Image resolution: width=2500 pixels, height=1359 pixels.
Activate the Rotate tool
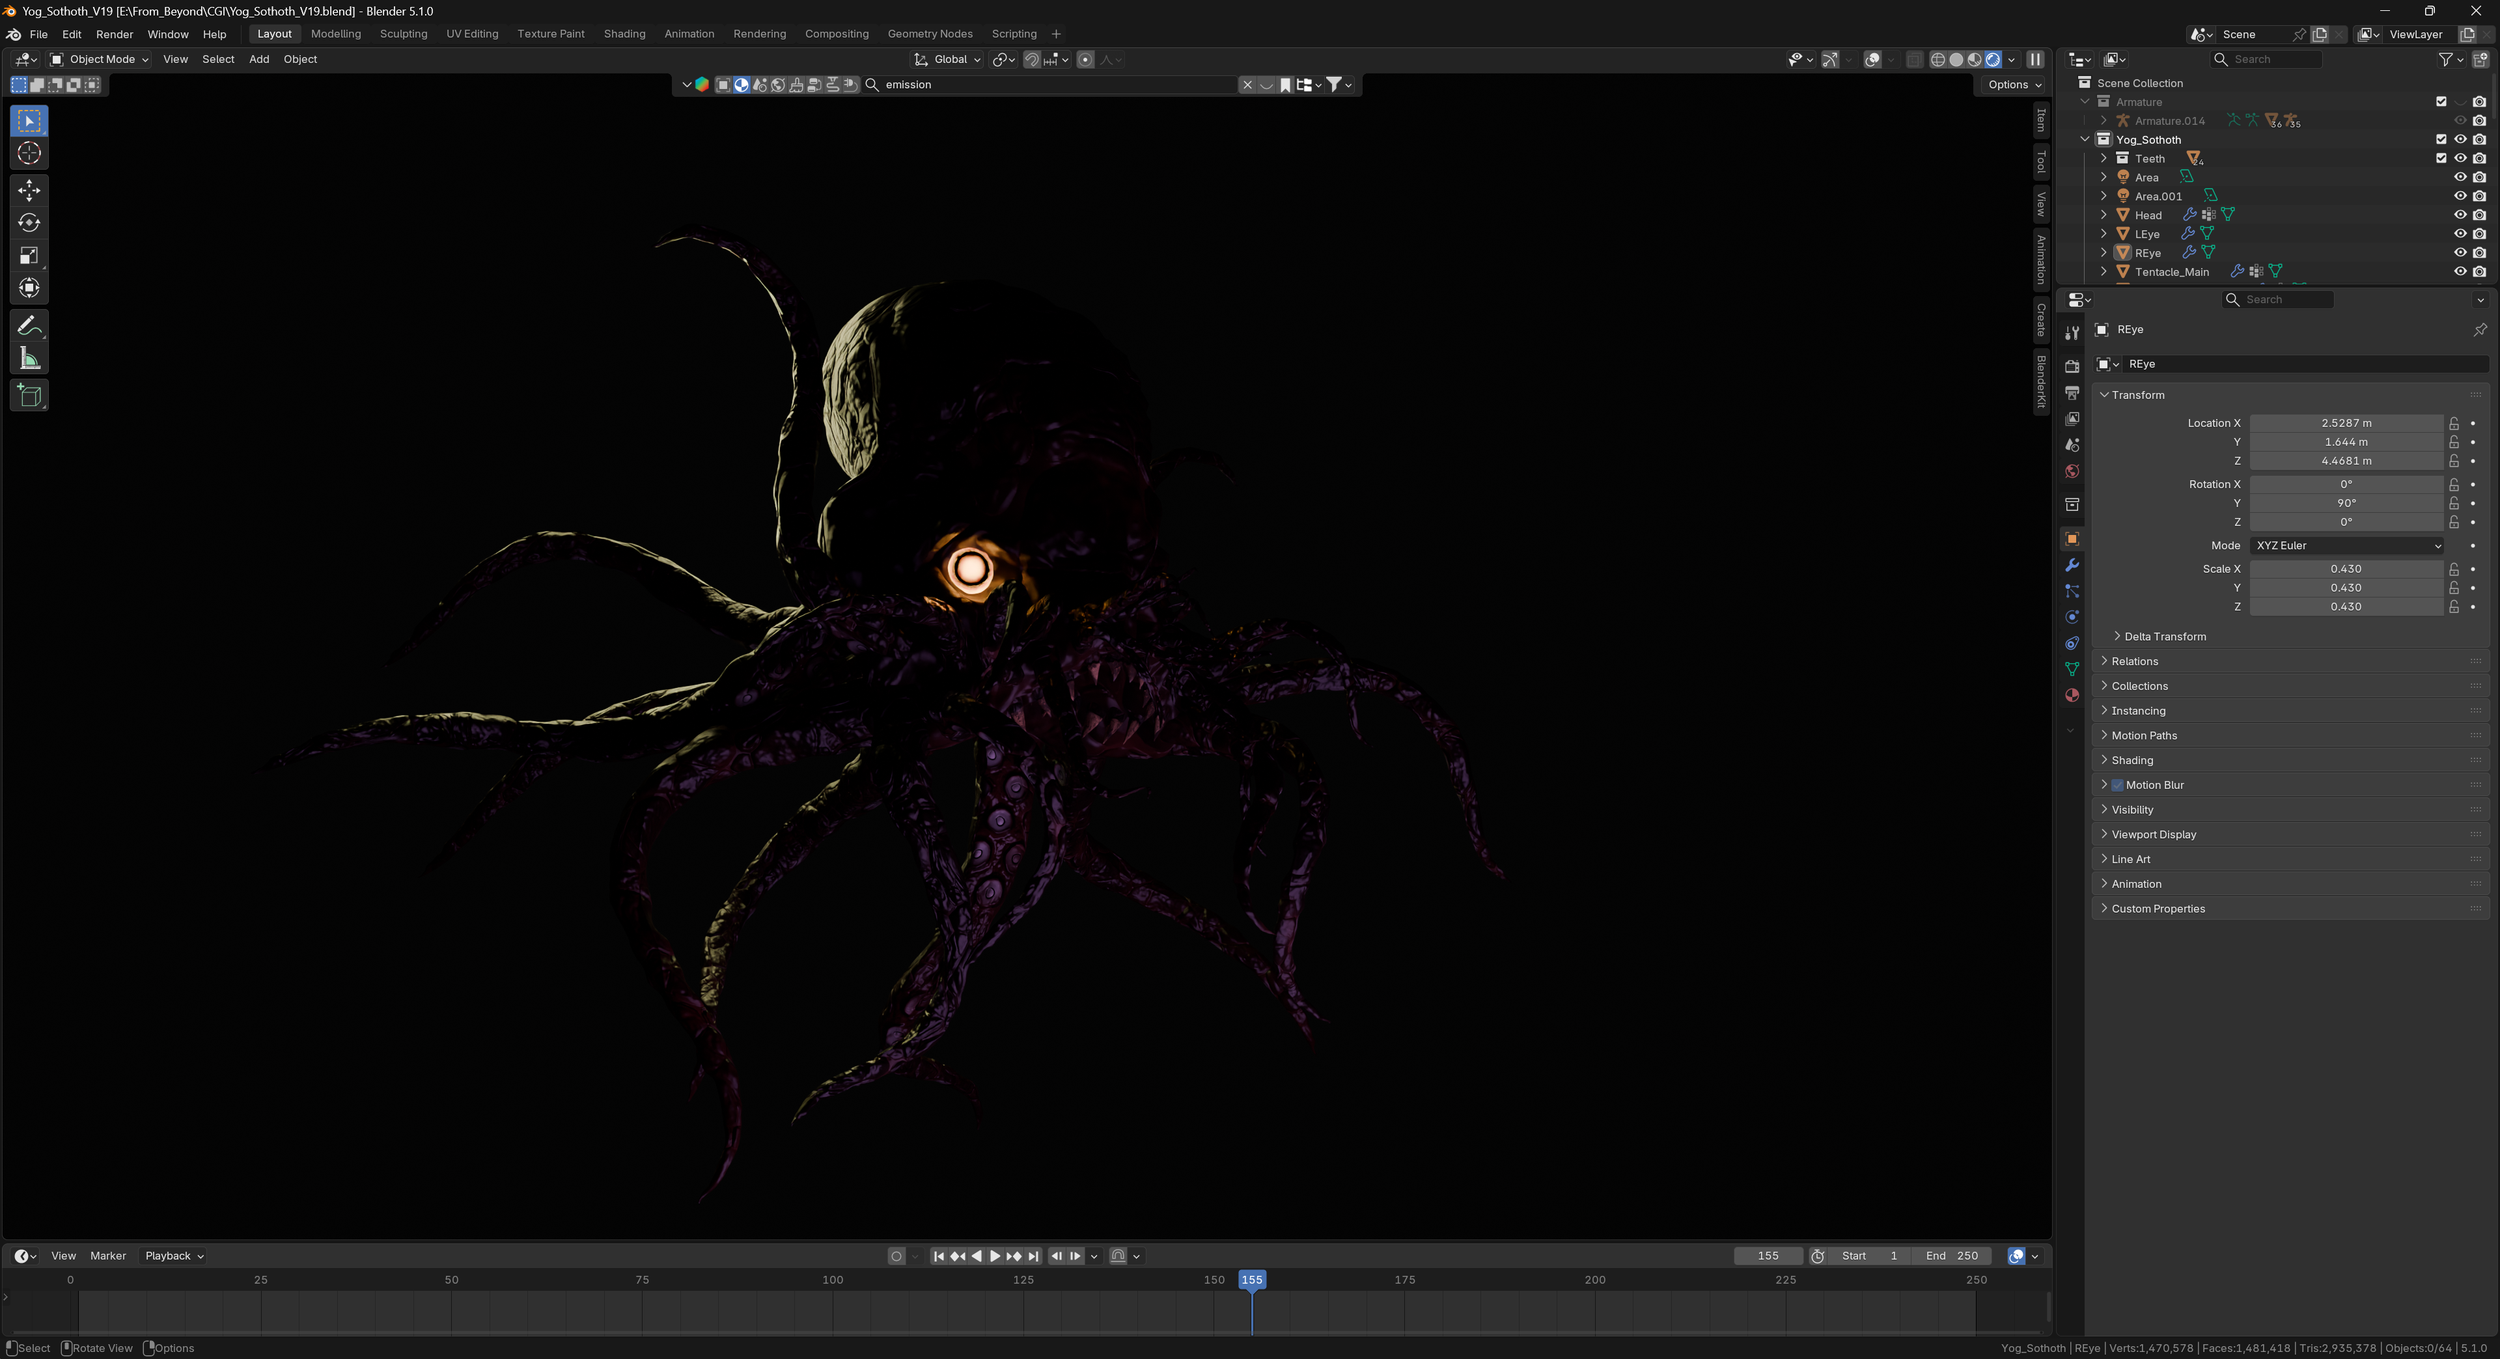29,223
